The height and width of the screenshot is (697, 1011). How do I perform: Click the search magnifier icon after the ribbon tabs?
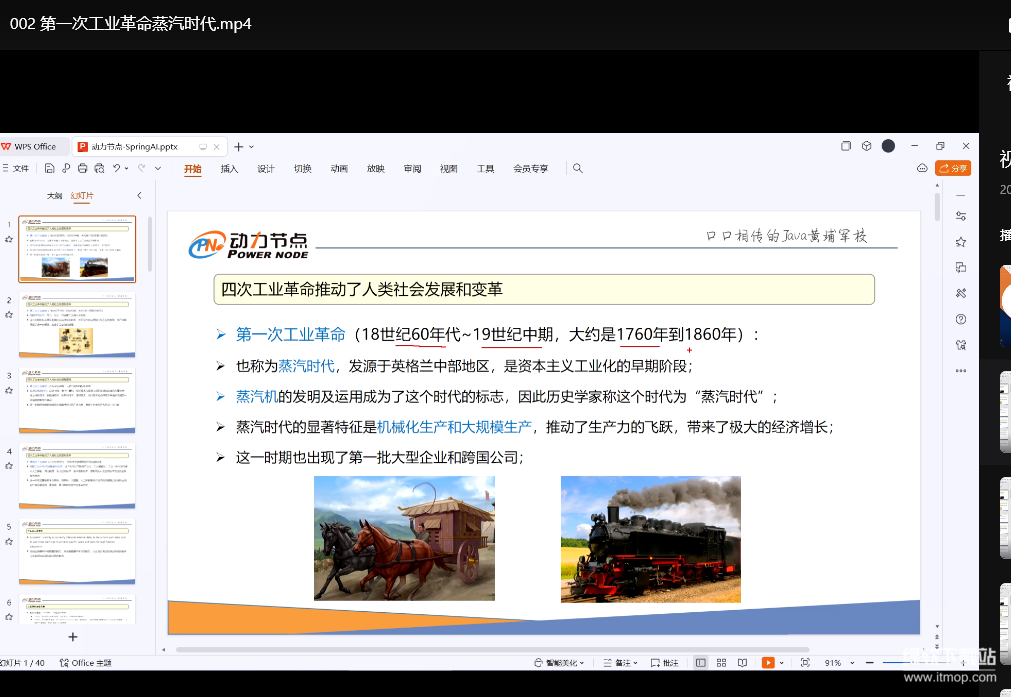[x=578, y=169]
